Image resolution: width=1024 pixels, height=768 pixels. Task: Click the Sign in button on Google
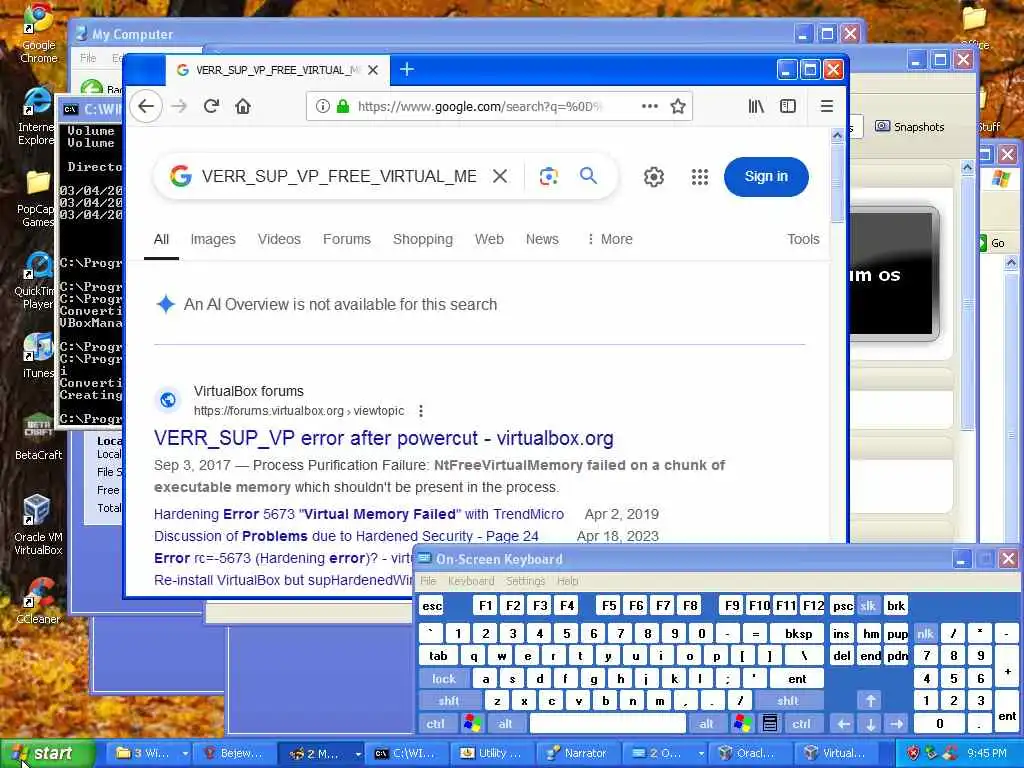pyautogui.click(x=766, y=176)
